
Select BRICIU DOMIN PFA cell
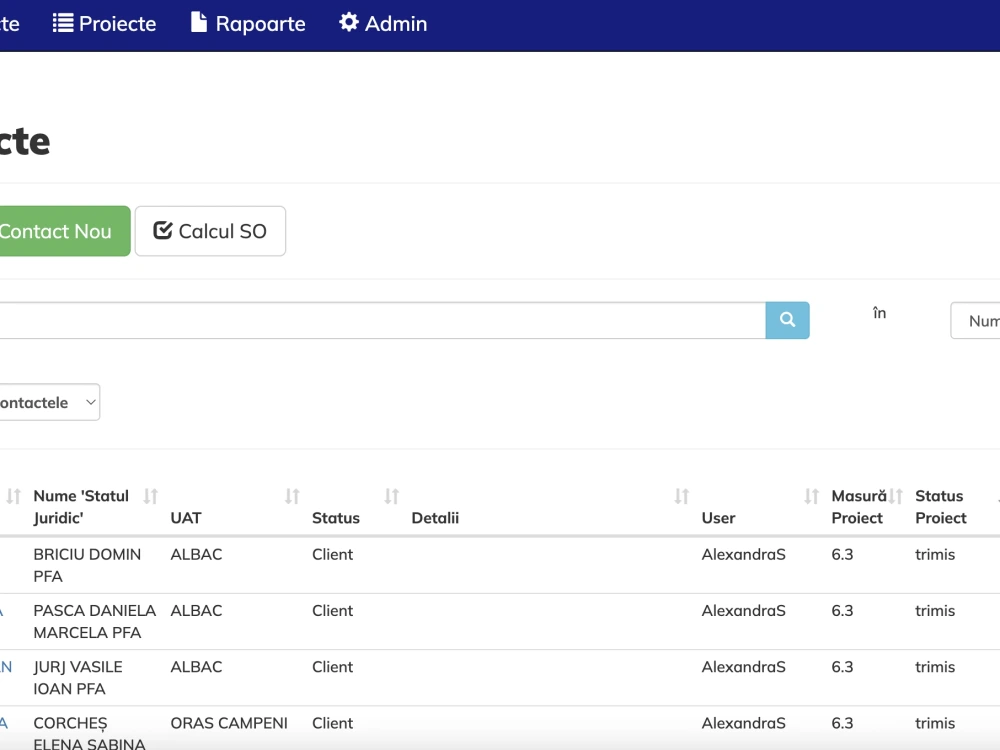pyautogui.click(x=87, y=565)
